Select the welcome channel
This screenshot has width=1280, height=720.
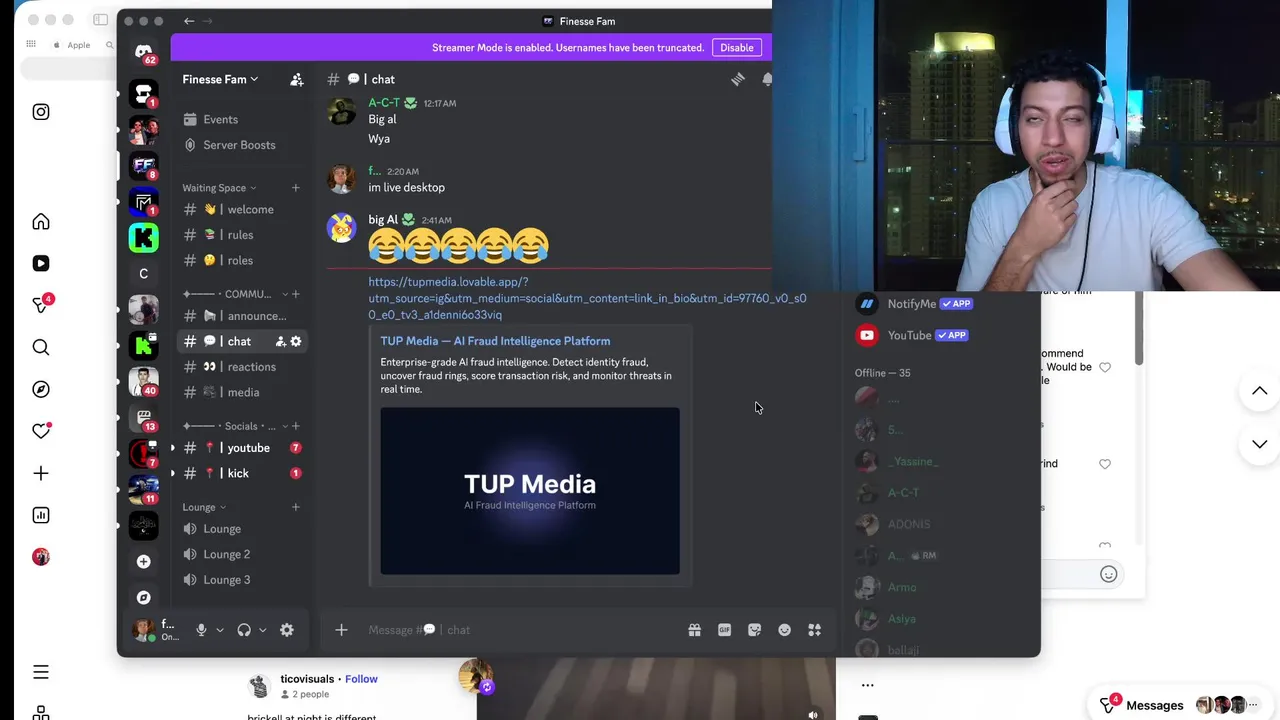(x=240, y=210)
